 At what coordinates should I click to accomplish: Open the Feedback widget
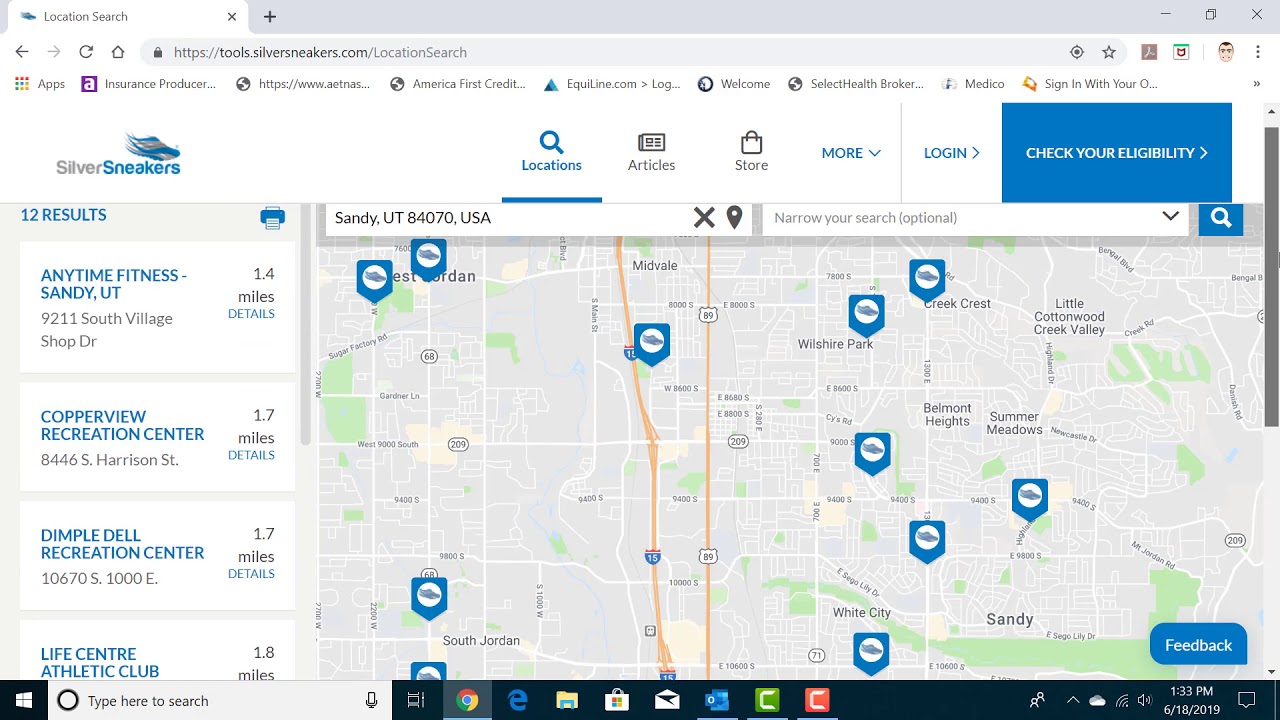(x=1198, y=645)
